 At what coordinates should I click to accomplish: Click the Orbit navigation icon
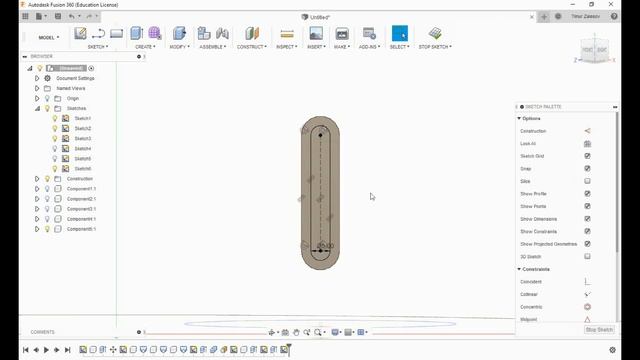tap(271, 332)
